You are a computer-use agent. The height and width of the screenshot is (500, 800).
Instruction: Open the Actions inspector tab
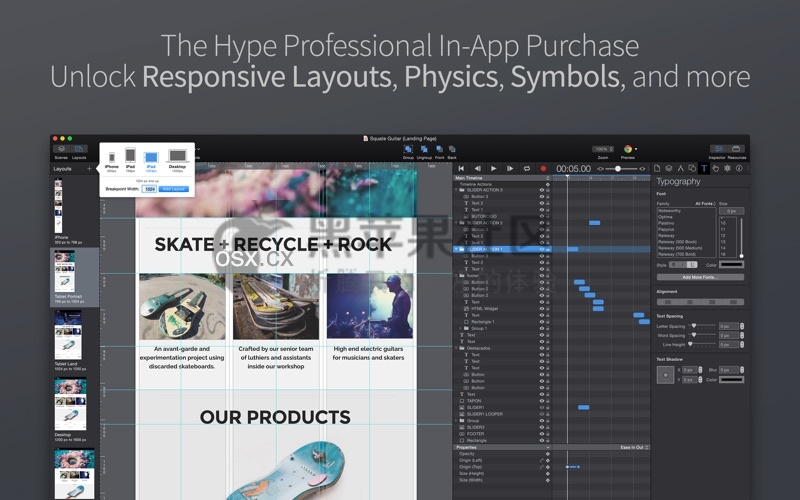tap(716, 168)
